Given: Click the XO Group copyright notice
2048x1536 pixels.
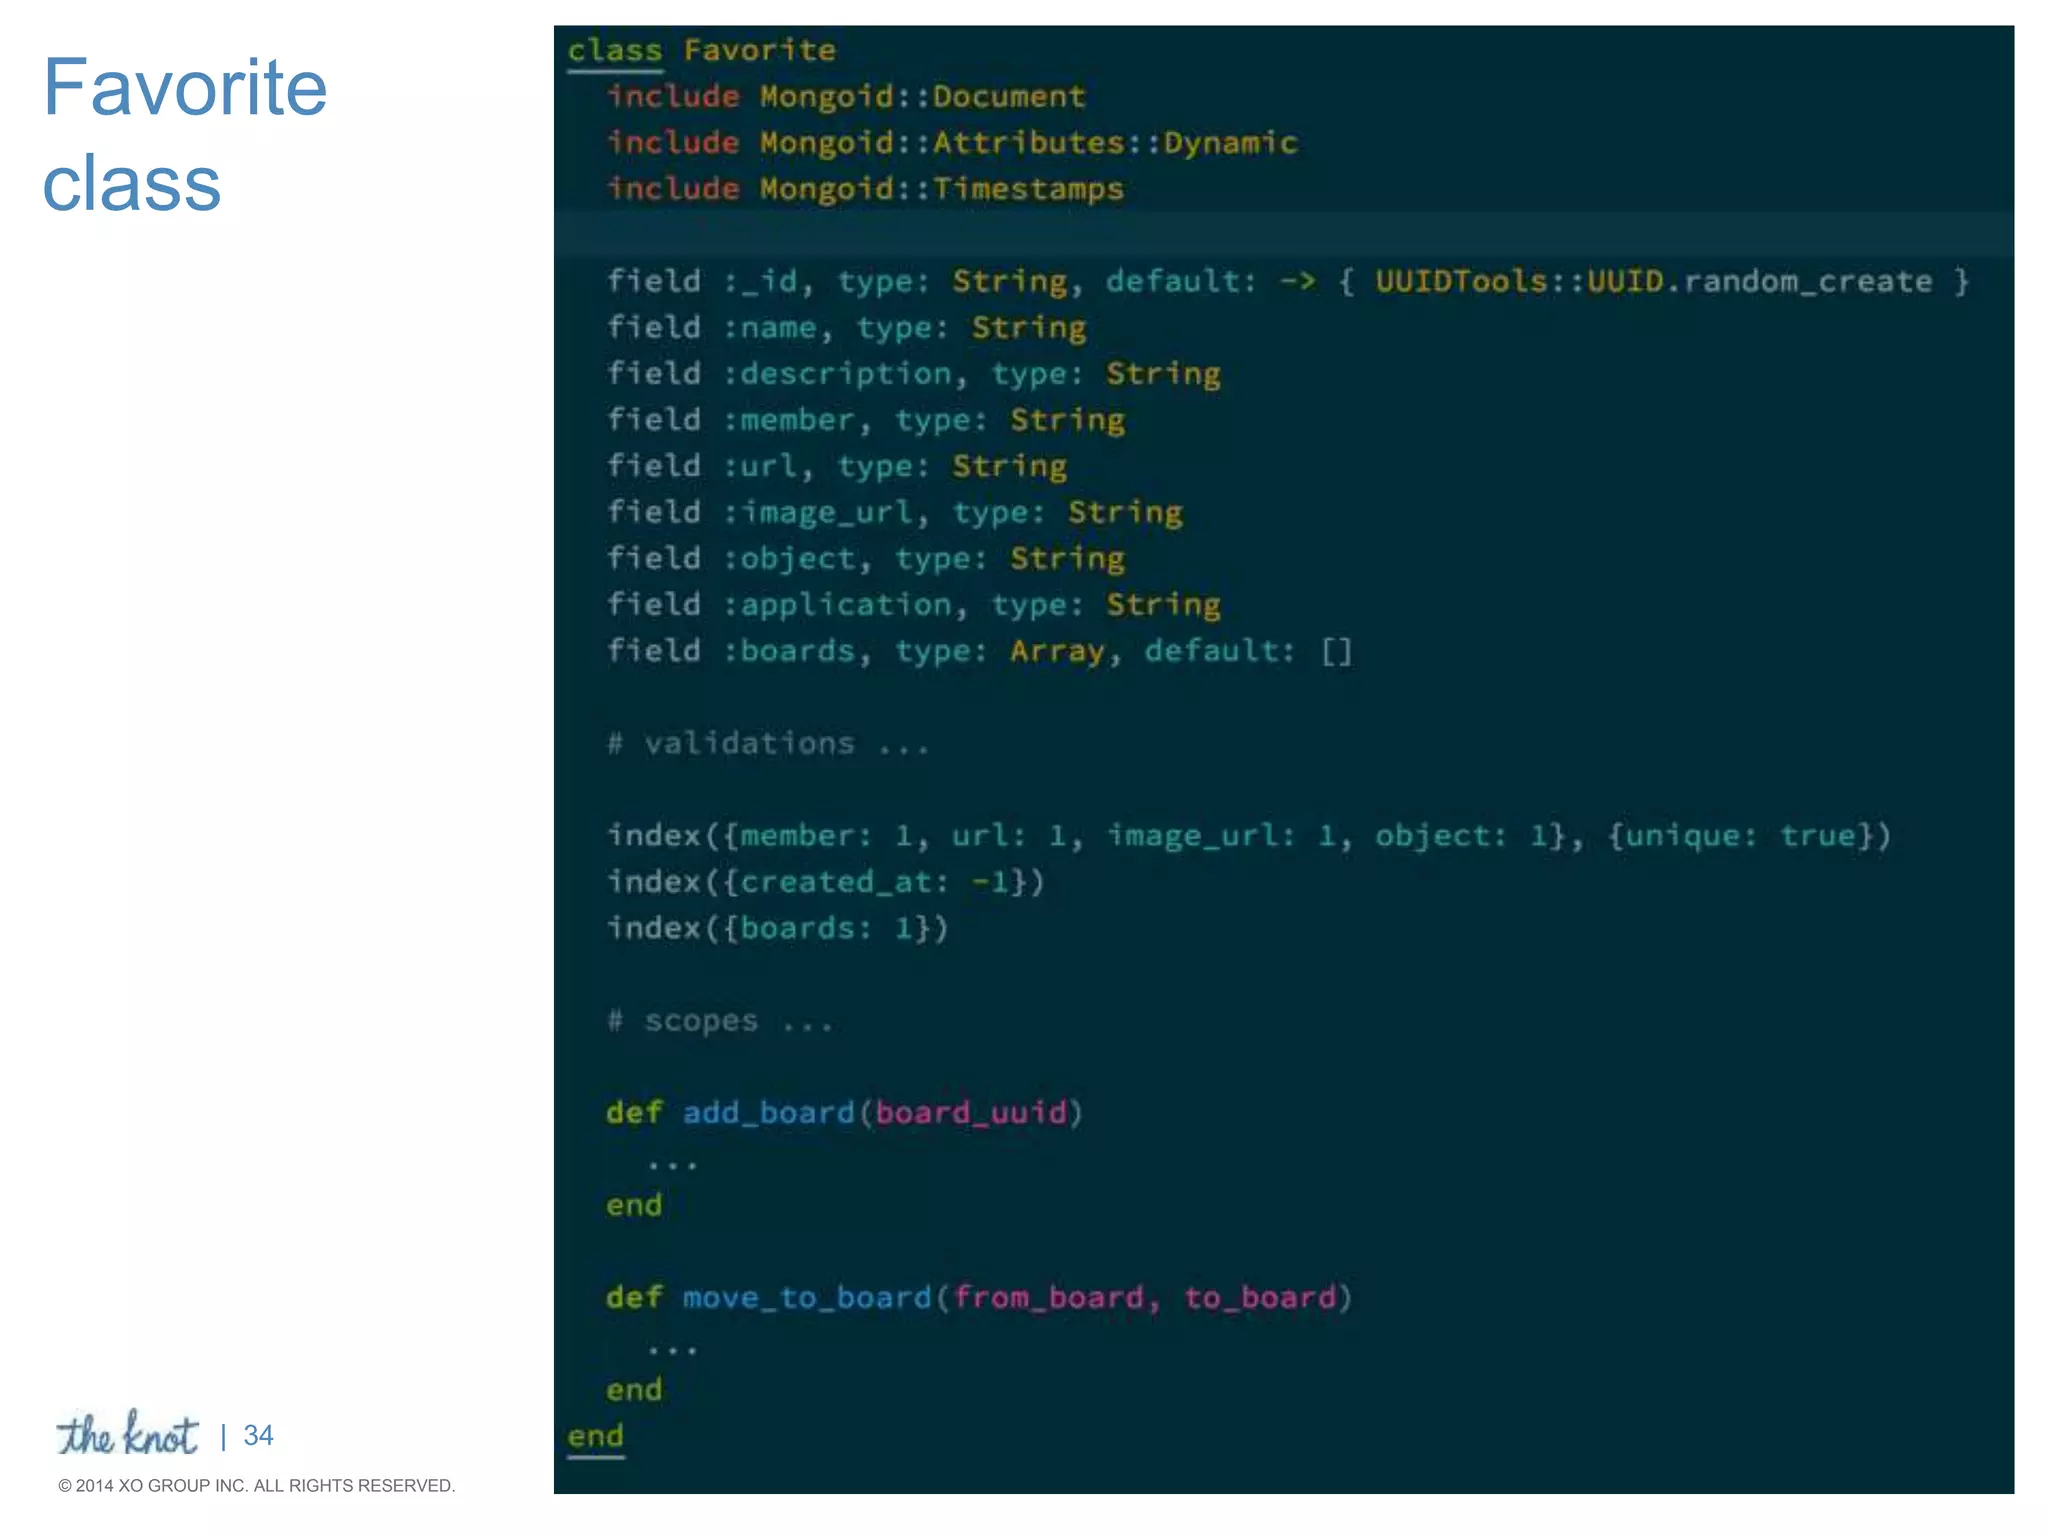Looking at the screenshot, I should click(256, 1486).
